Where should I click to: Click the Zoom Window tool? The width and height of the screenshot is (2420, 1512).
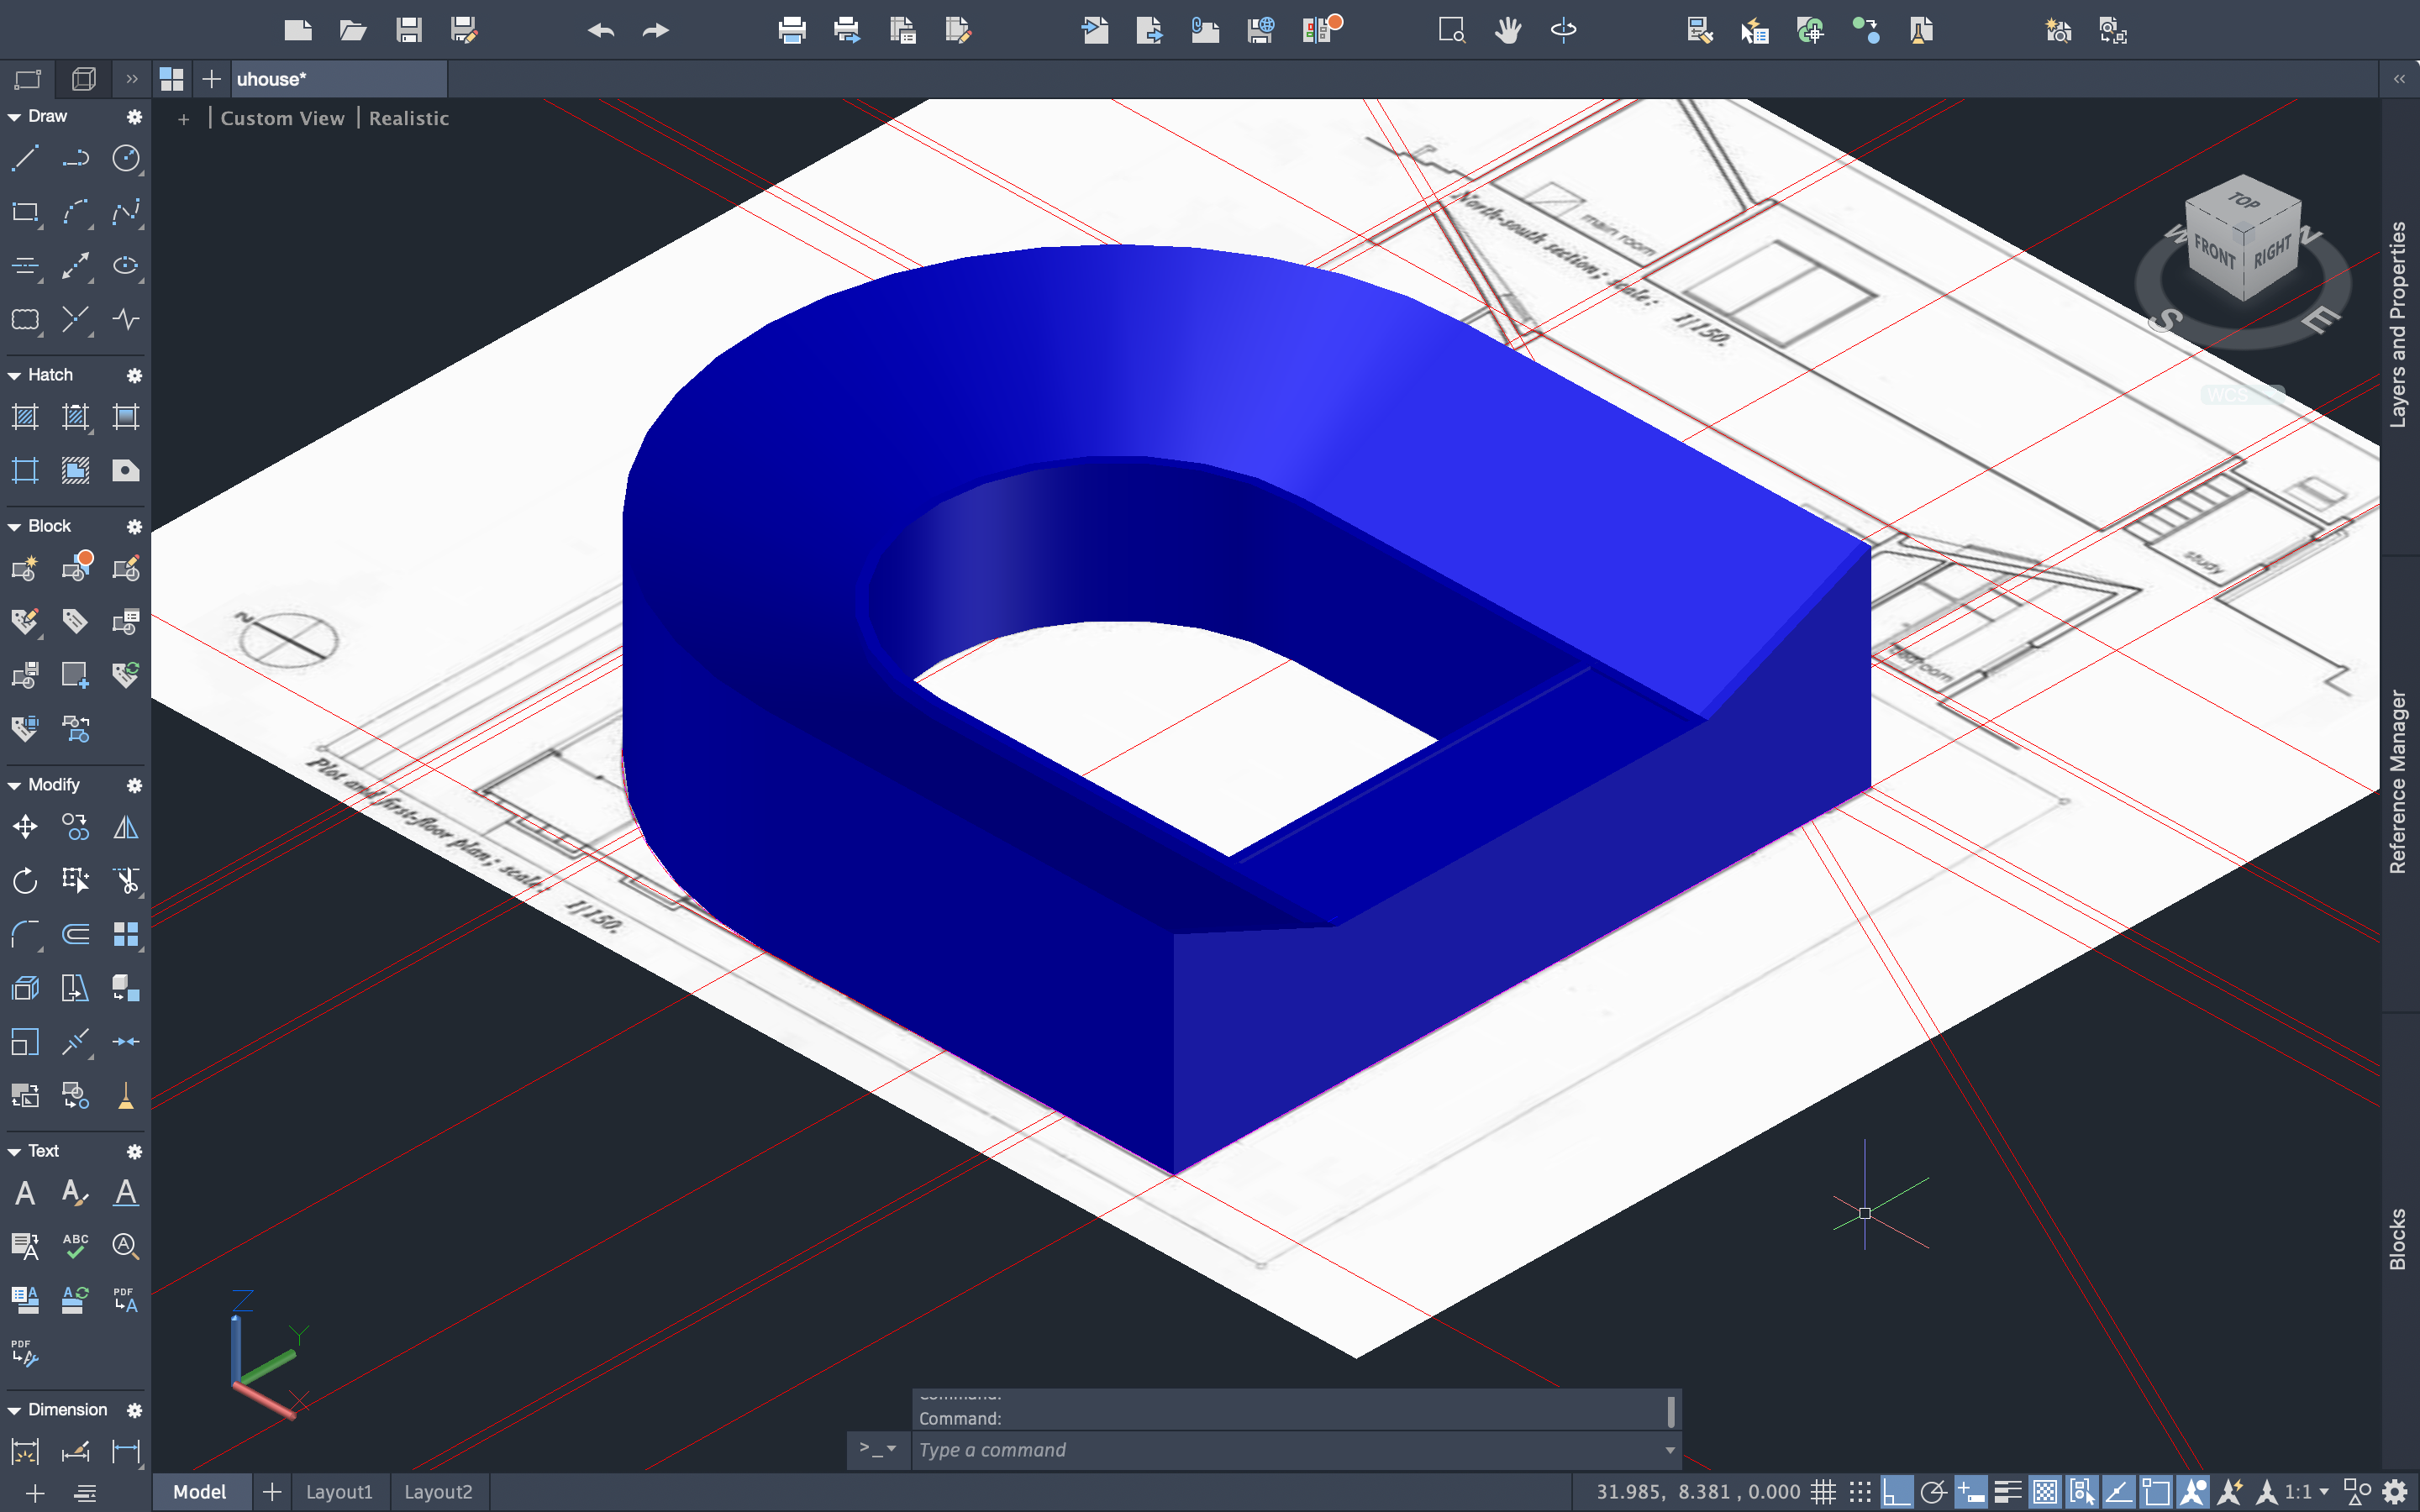pyautogui.click(x=1452, y=30)
